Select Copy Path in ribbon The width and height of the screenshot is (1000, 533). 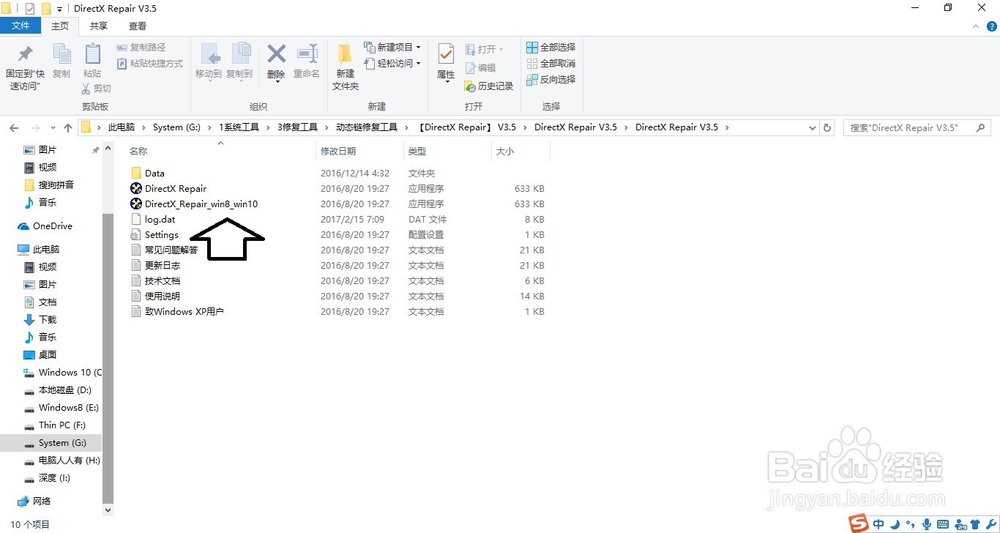click(x=141, y=47)
